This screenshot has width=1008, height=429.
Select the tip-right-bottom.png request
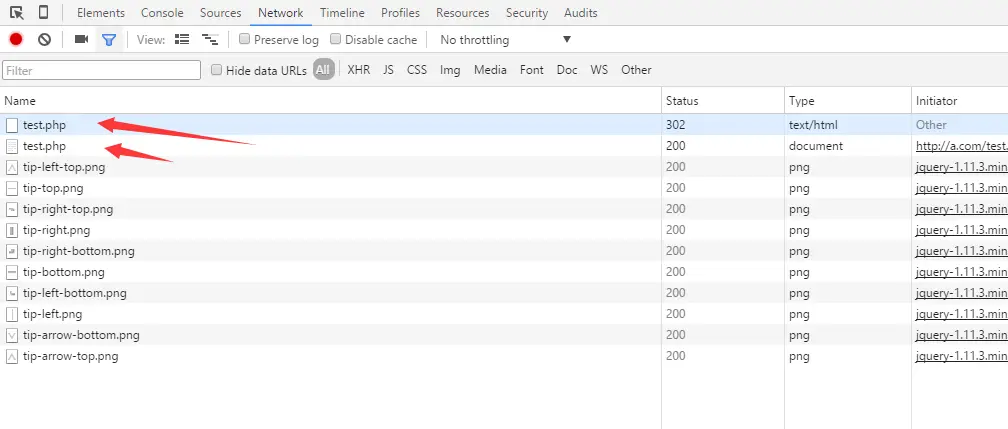coord(504,251)
